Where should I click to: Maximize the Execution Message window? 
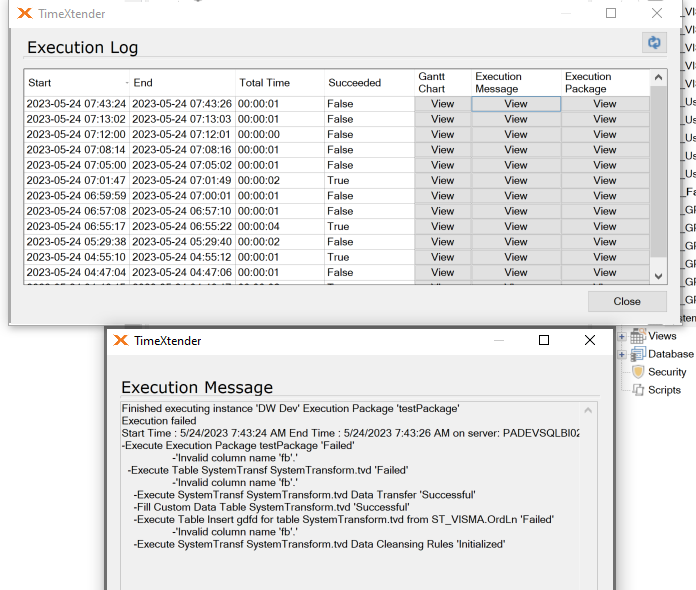544,340
